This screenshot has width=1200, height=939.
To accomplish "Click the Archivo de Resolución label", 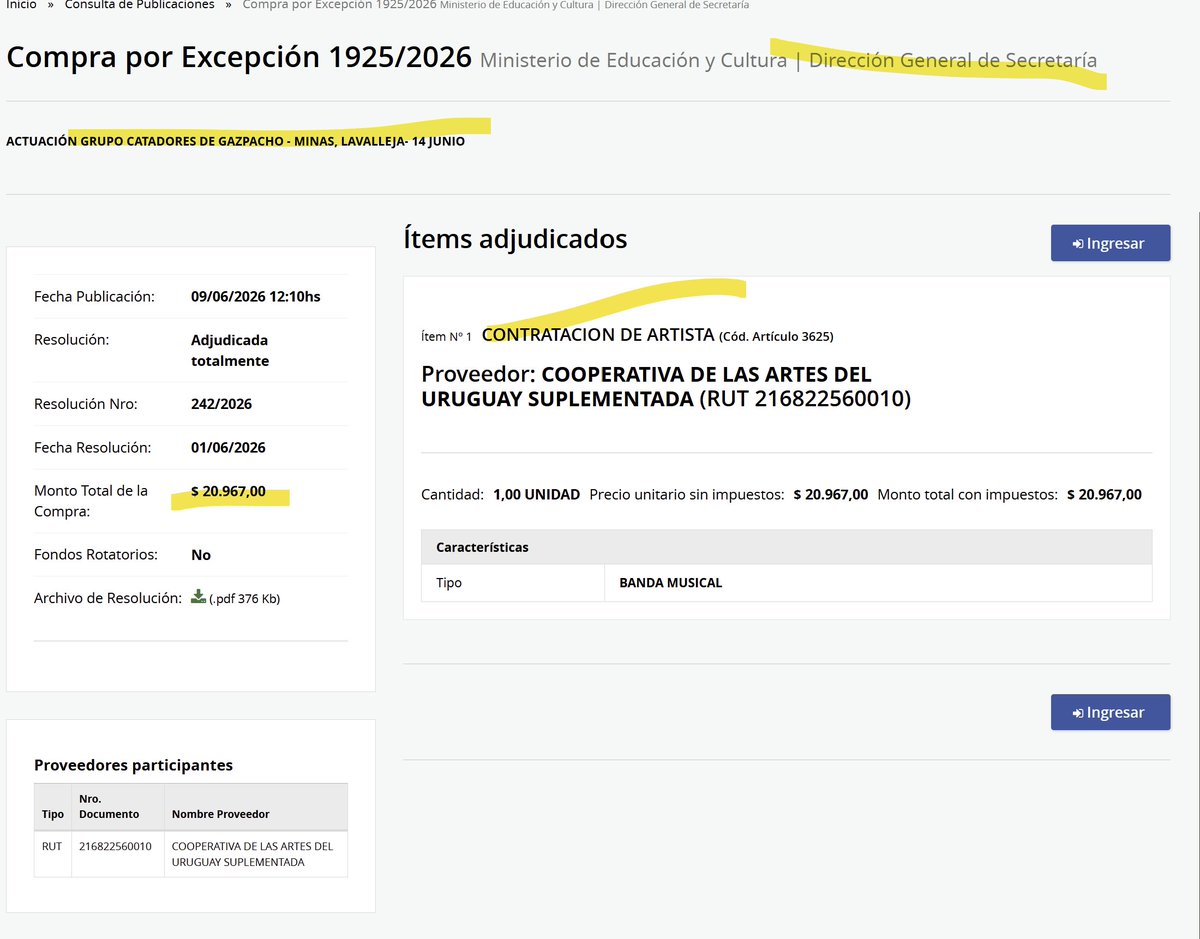I will click(x=108, y=598).
